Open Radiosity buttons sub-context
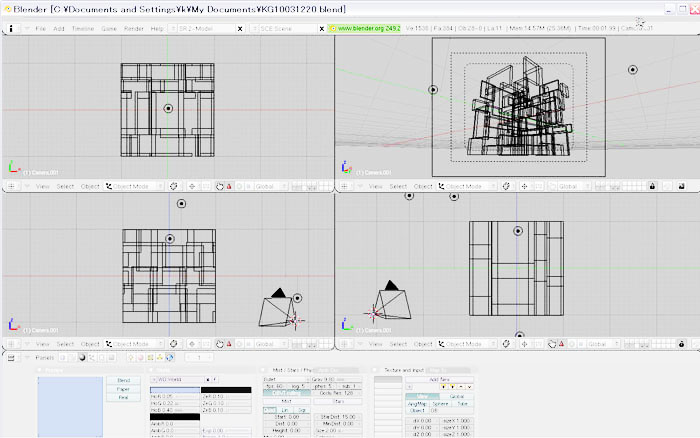700x438 pixels. coord(160,358)
